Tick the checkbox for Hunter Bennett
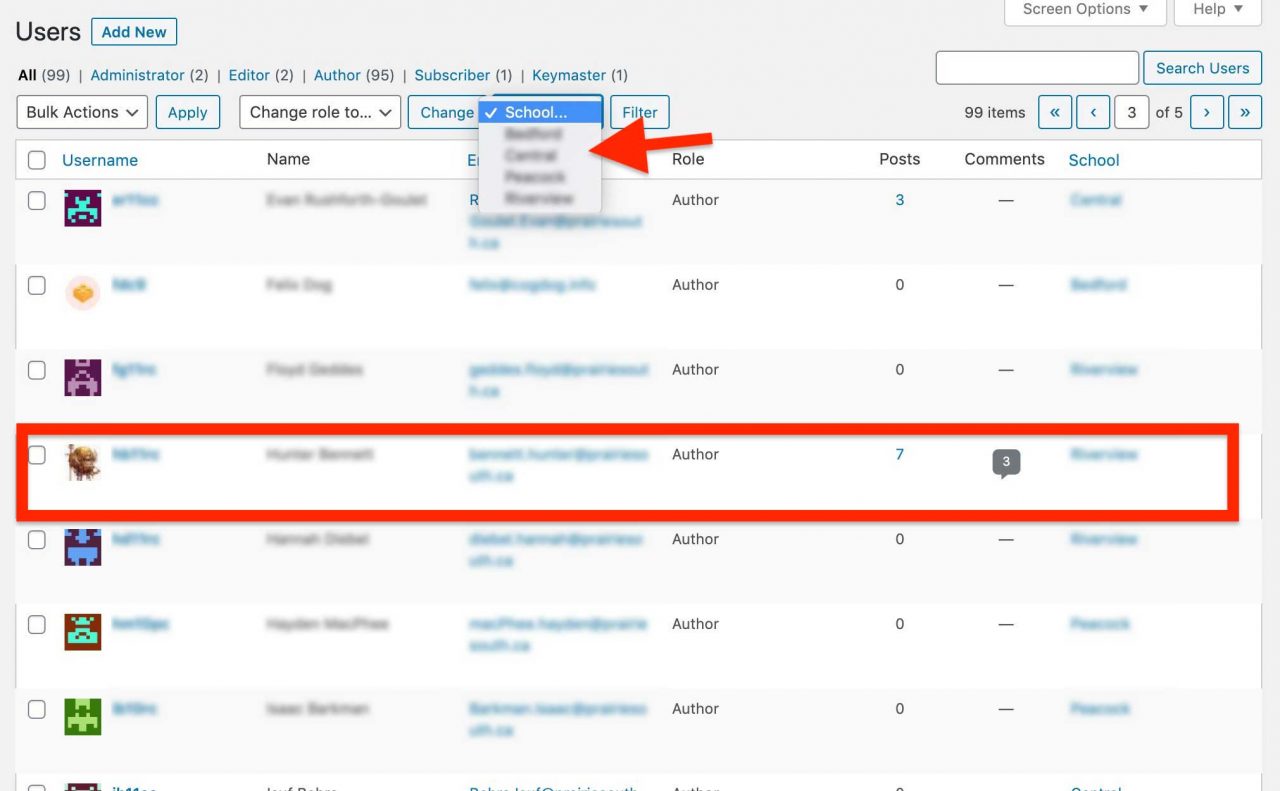Screen dimensions: 1280x791 pos(37,455)
